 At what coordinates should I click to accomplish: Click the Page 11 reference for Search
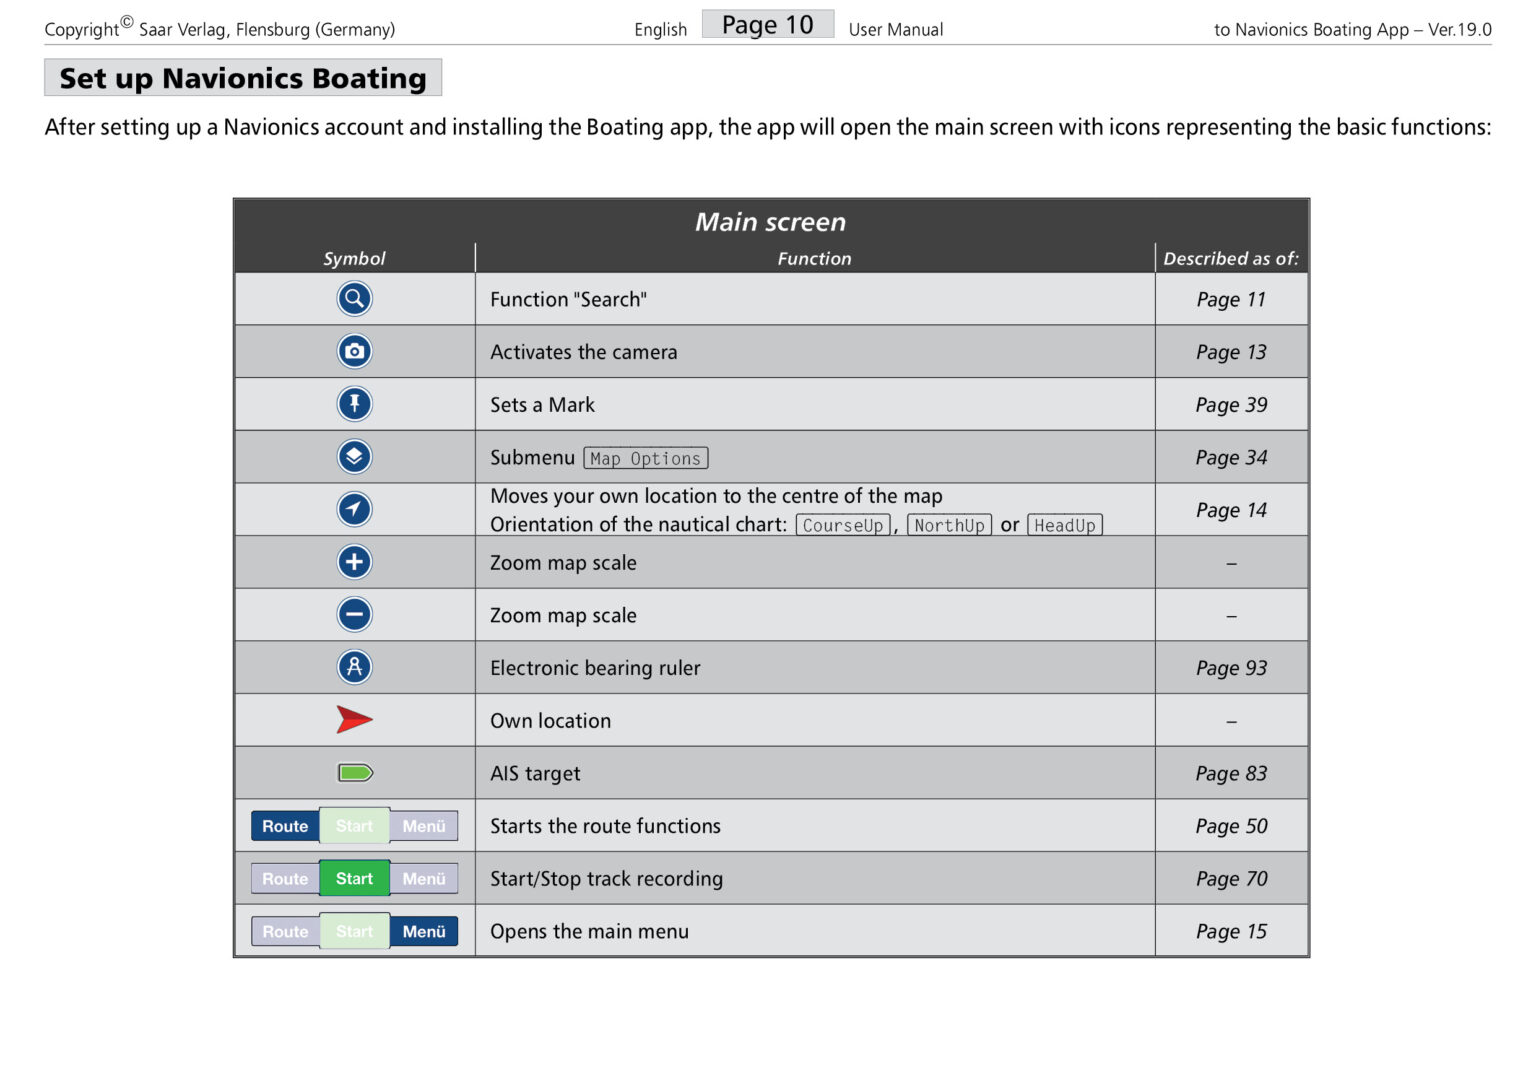pyautogui.click(x=1231, y=299)
